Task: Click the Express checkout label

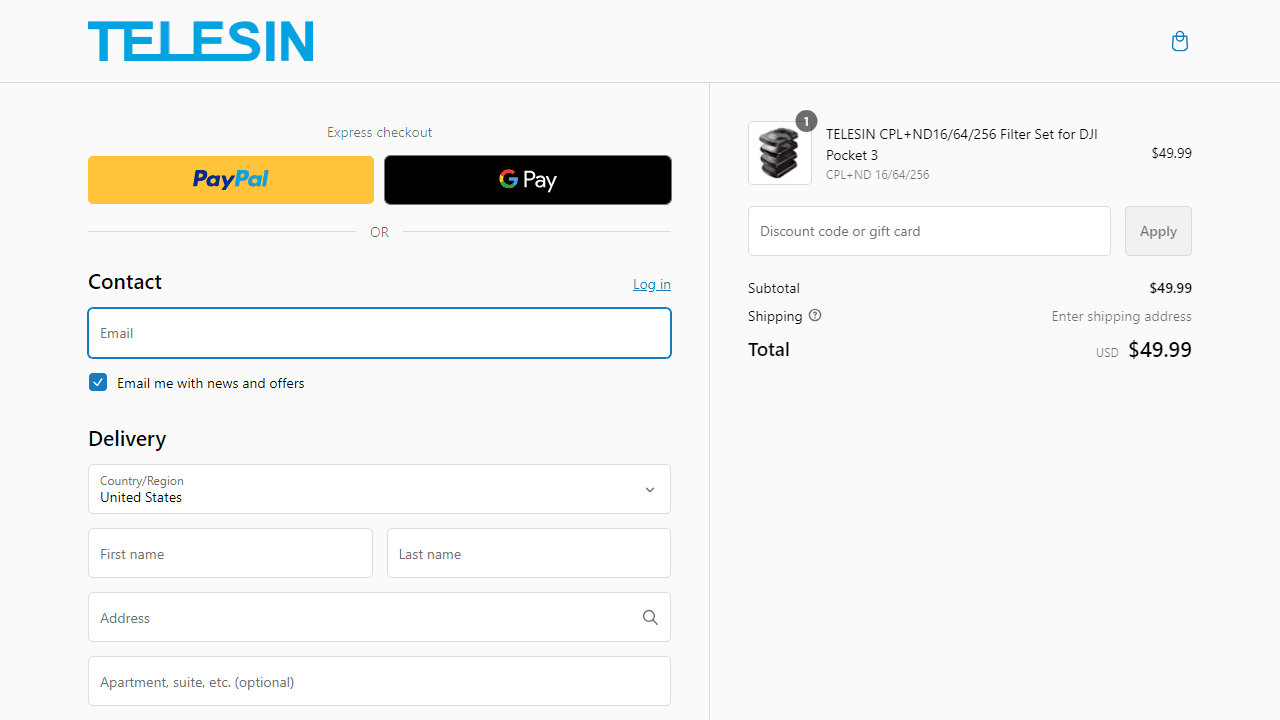Action: 379,132
